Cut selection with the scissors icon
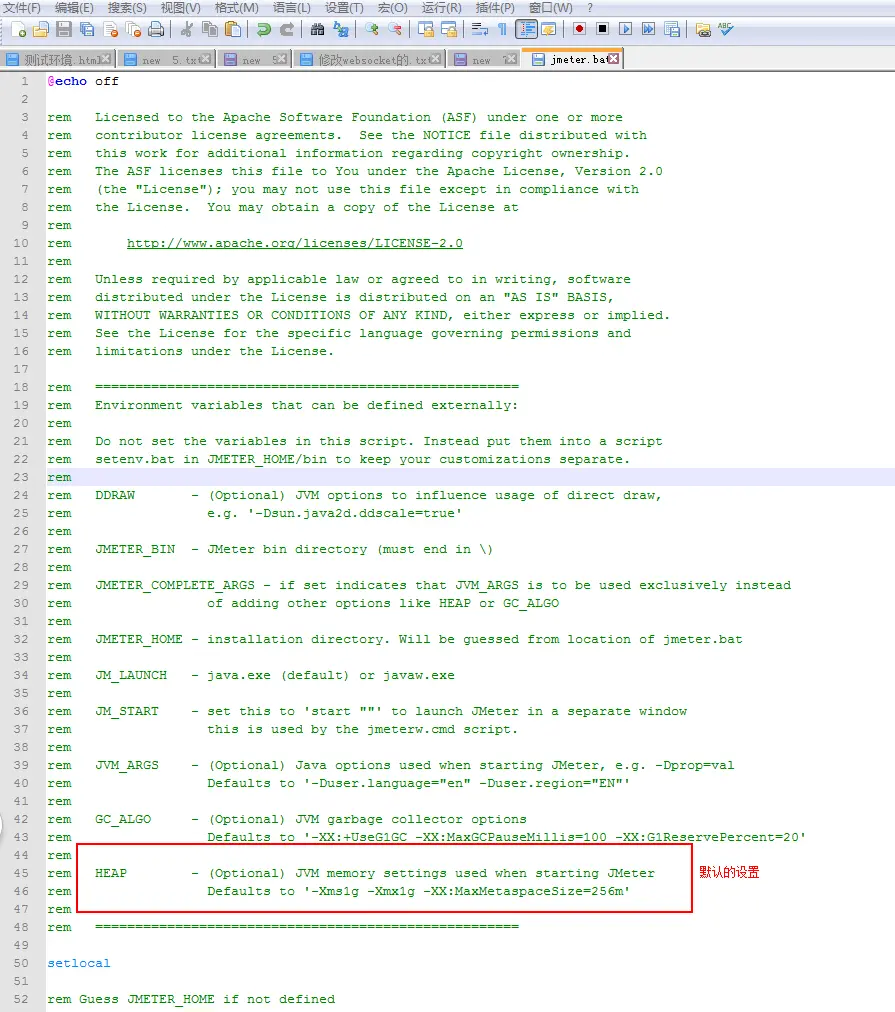The image size is (895, 1012). 186,30
